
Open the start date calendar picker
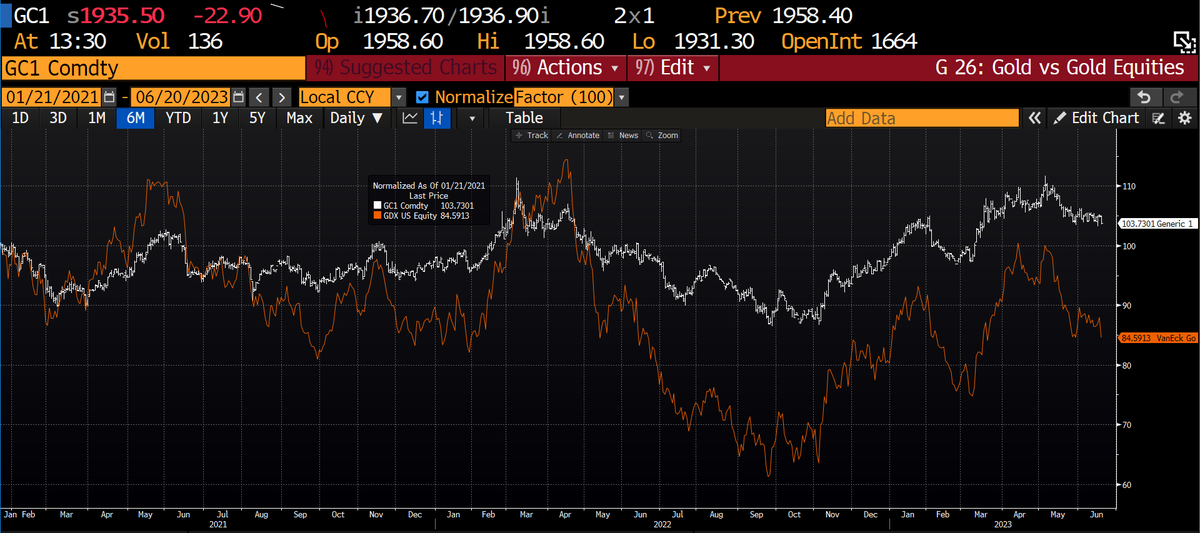(111, 98)
